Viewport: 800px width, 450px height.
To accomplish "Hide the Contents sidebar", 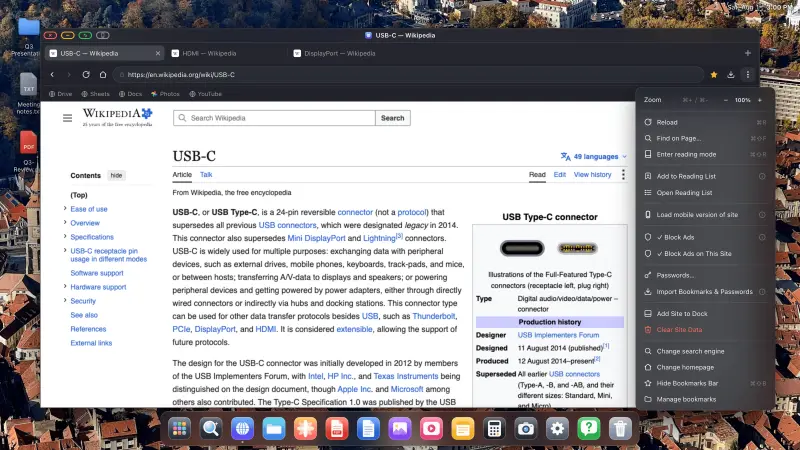I will click(x=116, y=176).
